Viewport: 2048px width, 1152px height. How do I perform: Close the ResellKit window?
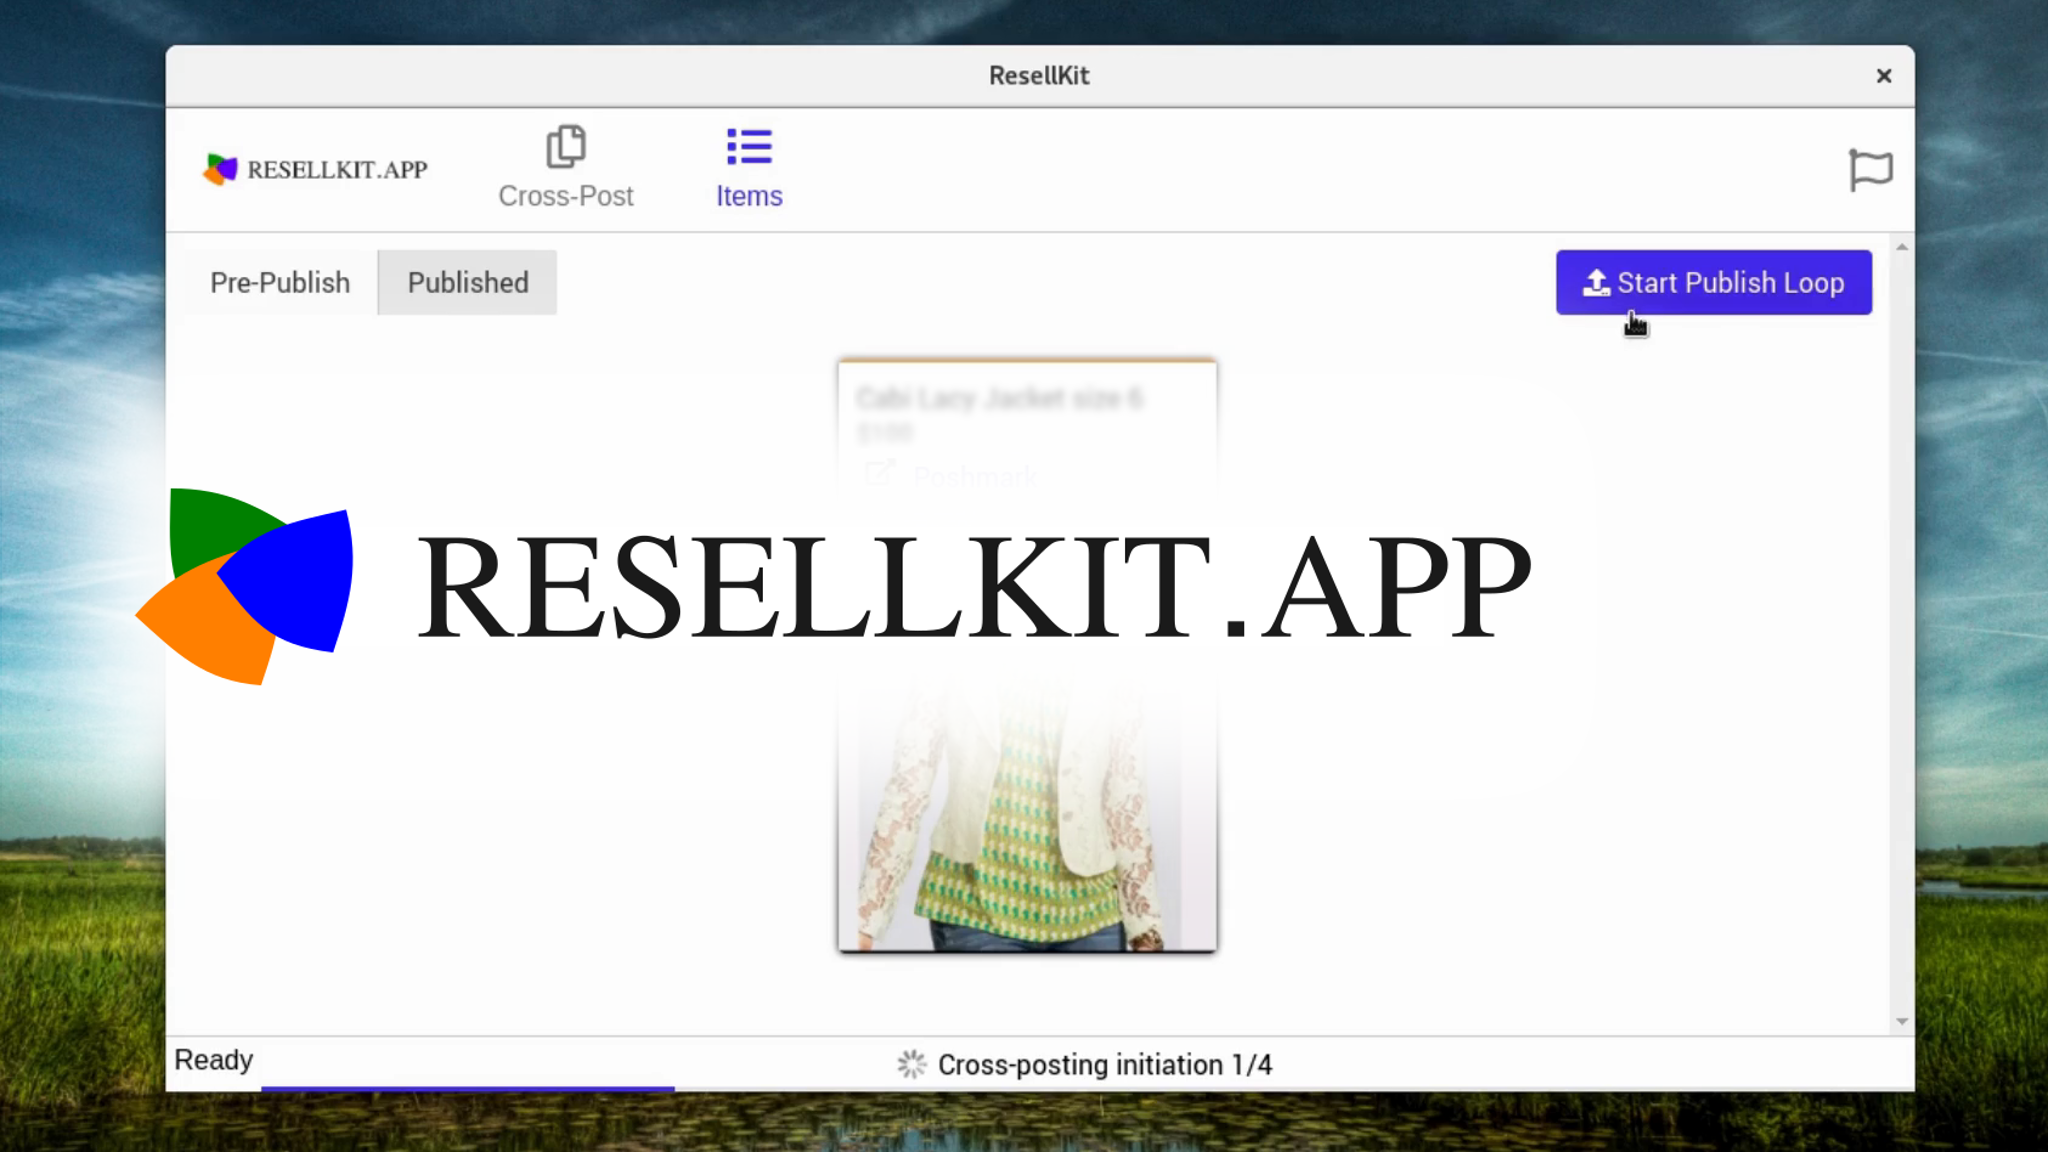1884,75
